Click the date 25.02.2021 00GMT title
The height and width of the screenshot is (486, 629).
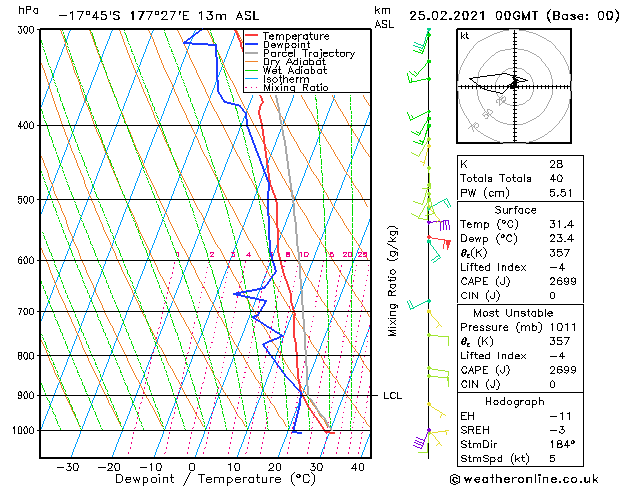pos(514,16)
